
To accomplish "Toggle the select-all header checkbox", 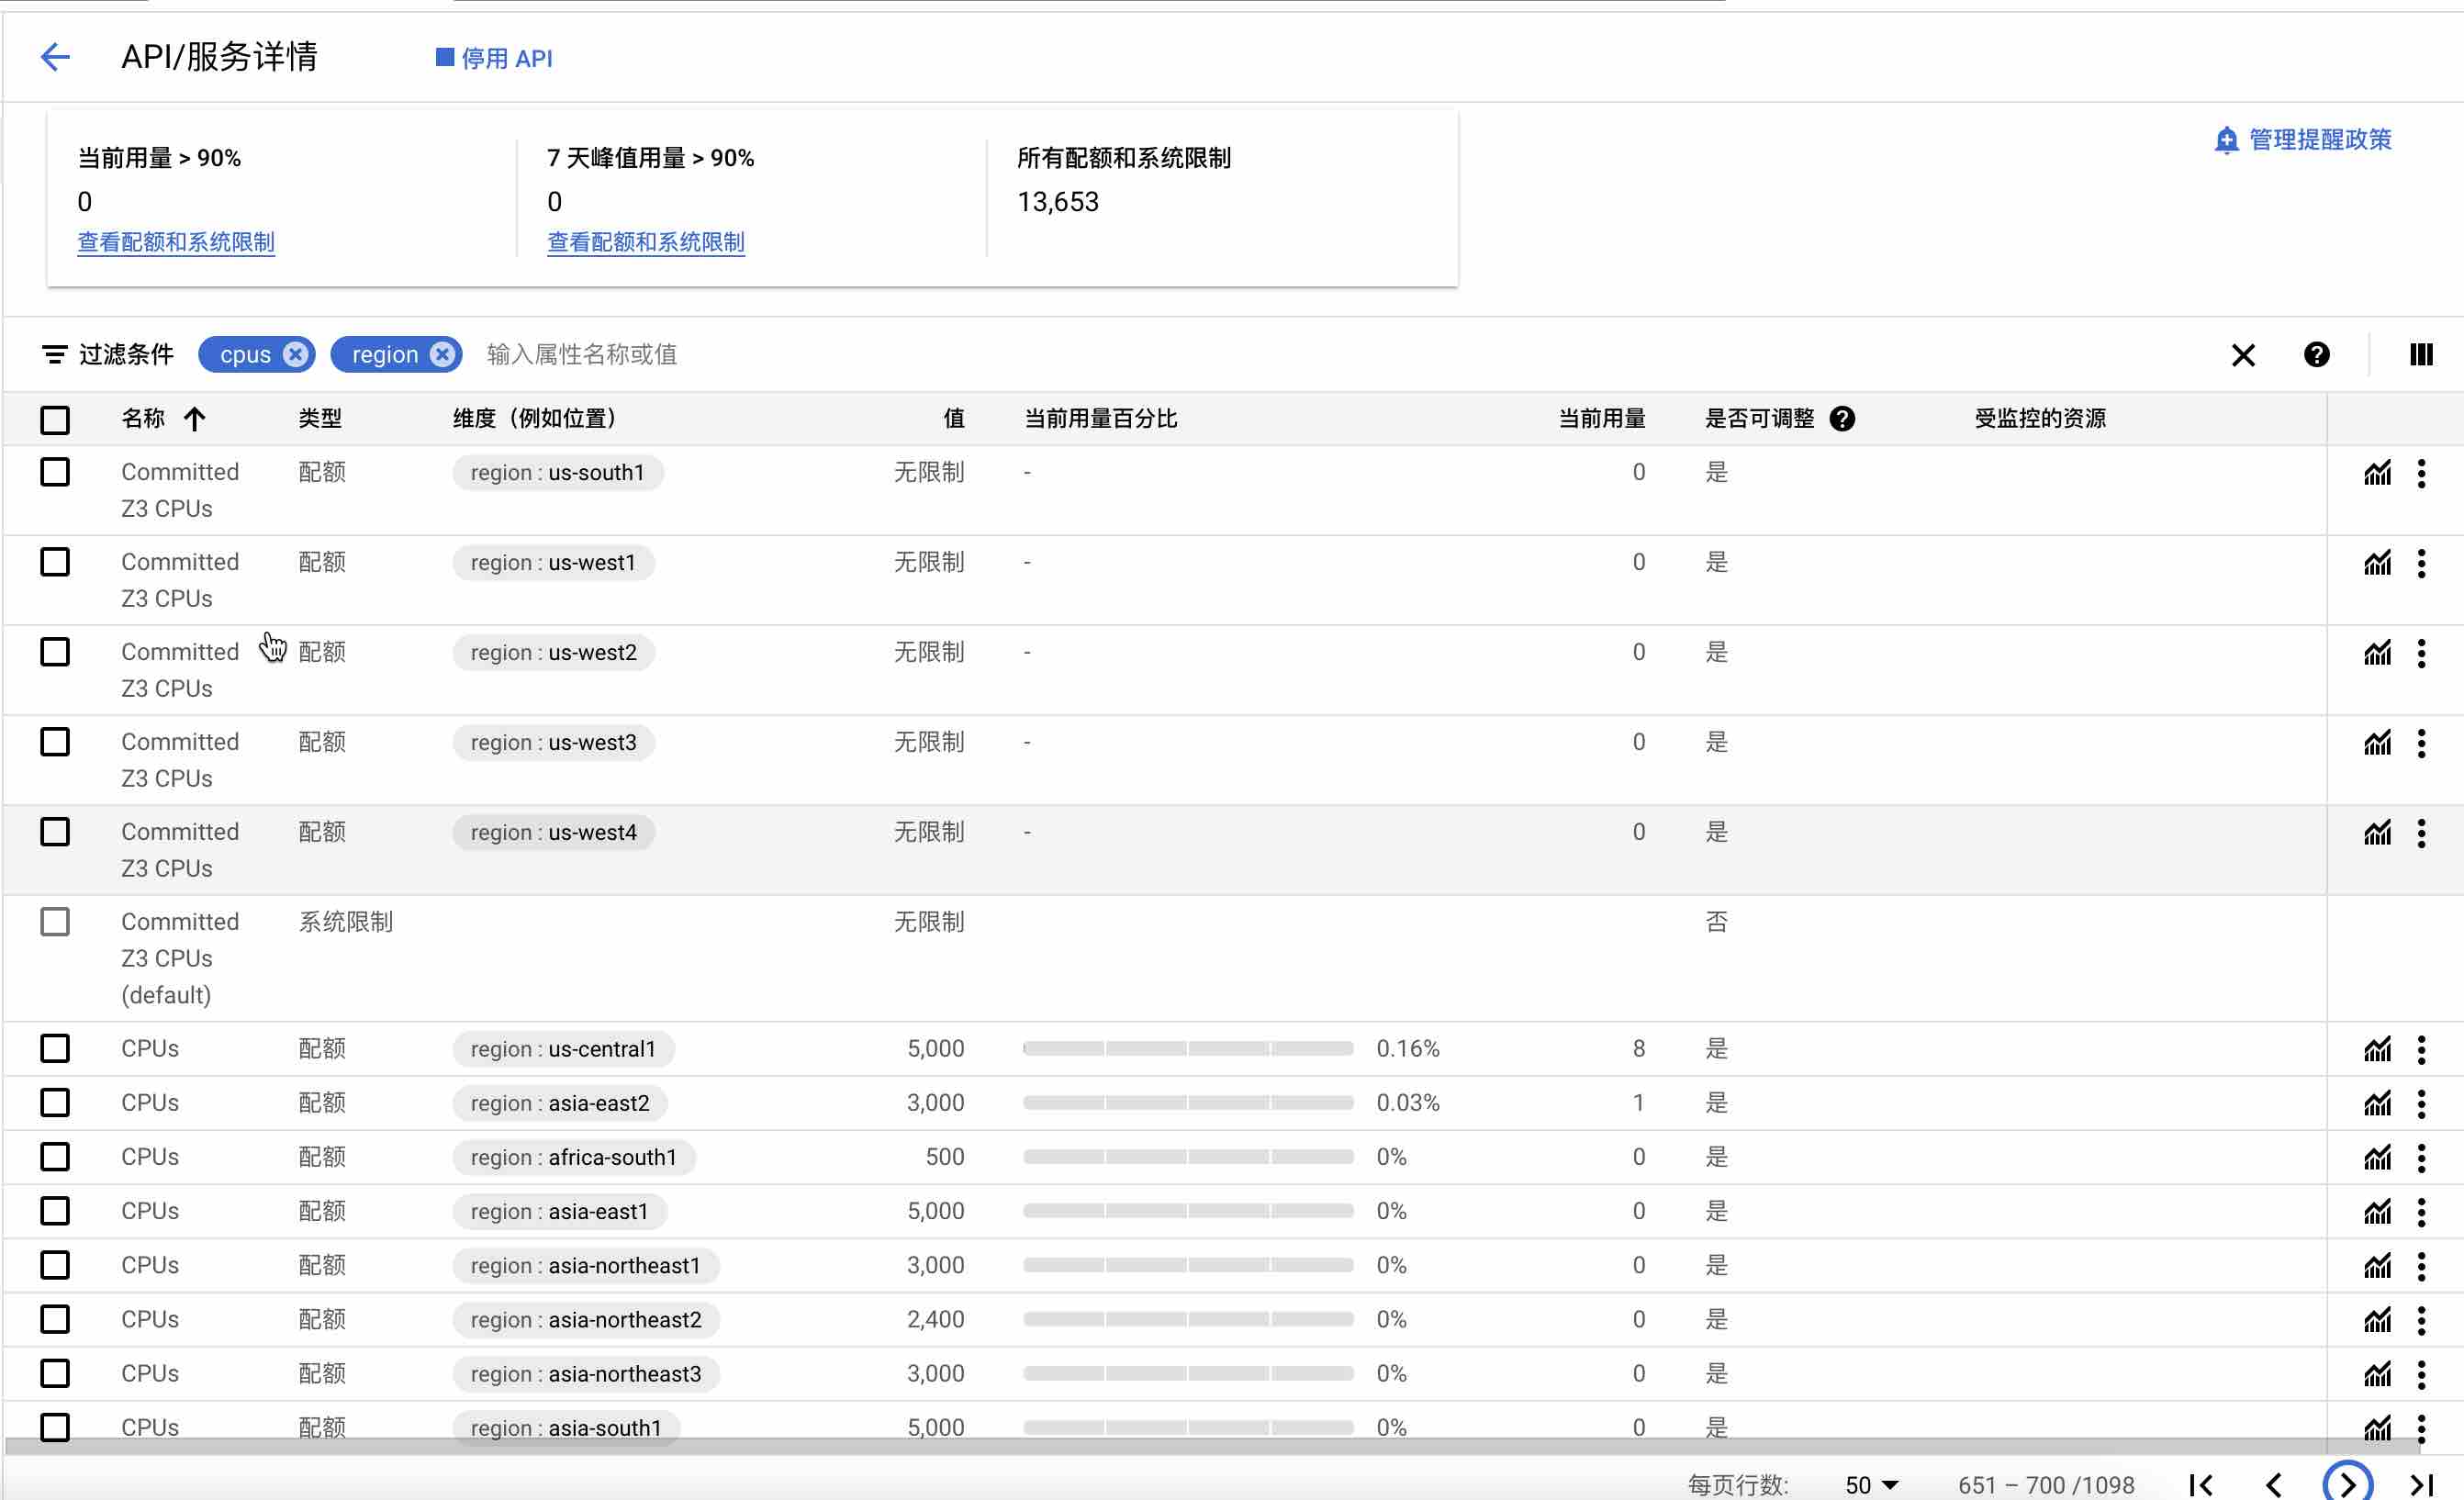I will [x=55, y=419].
